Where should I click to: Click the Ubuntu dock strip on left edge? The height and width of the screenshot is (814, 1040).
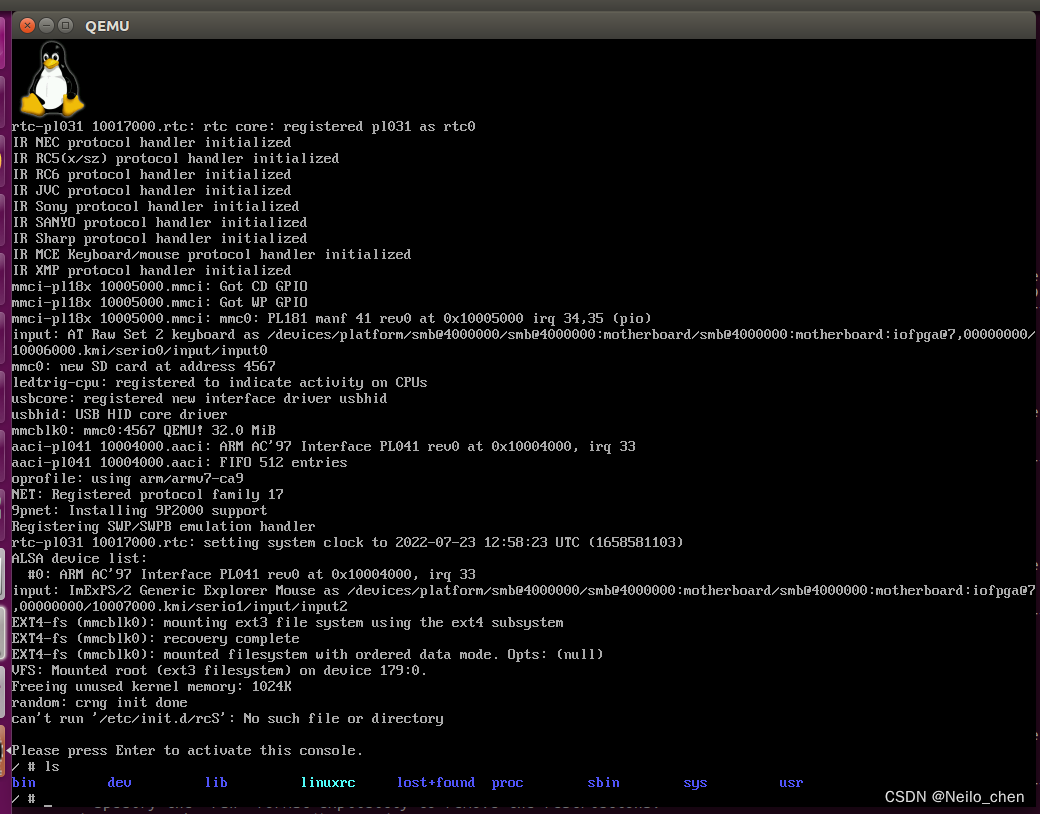point(4,400)
